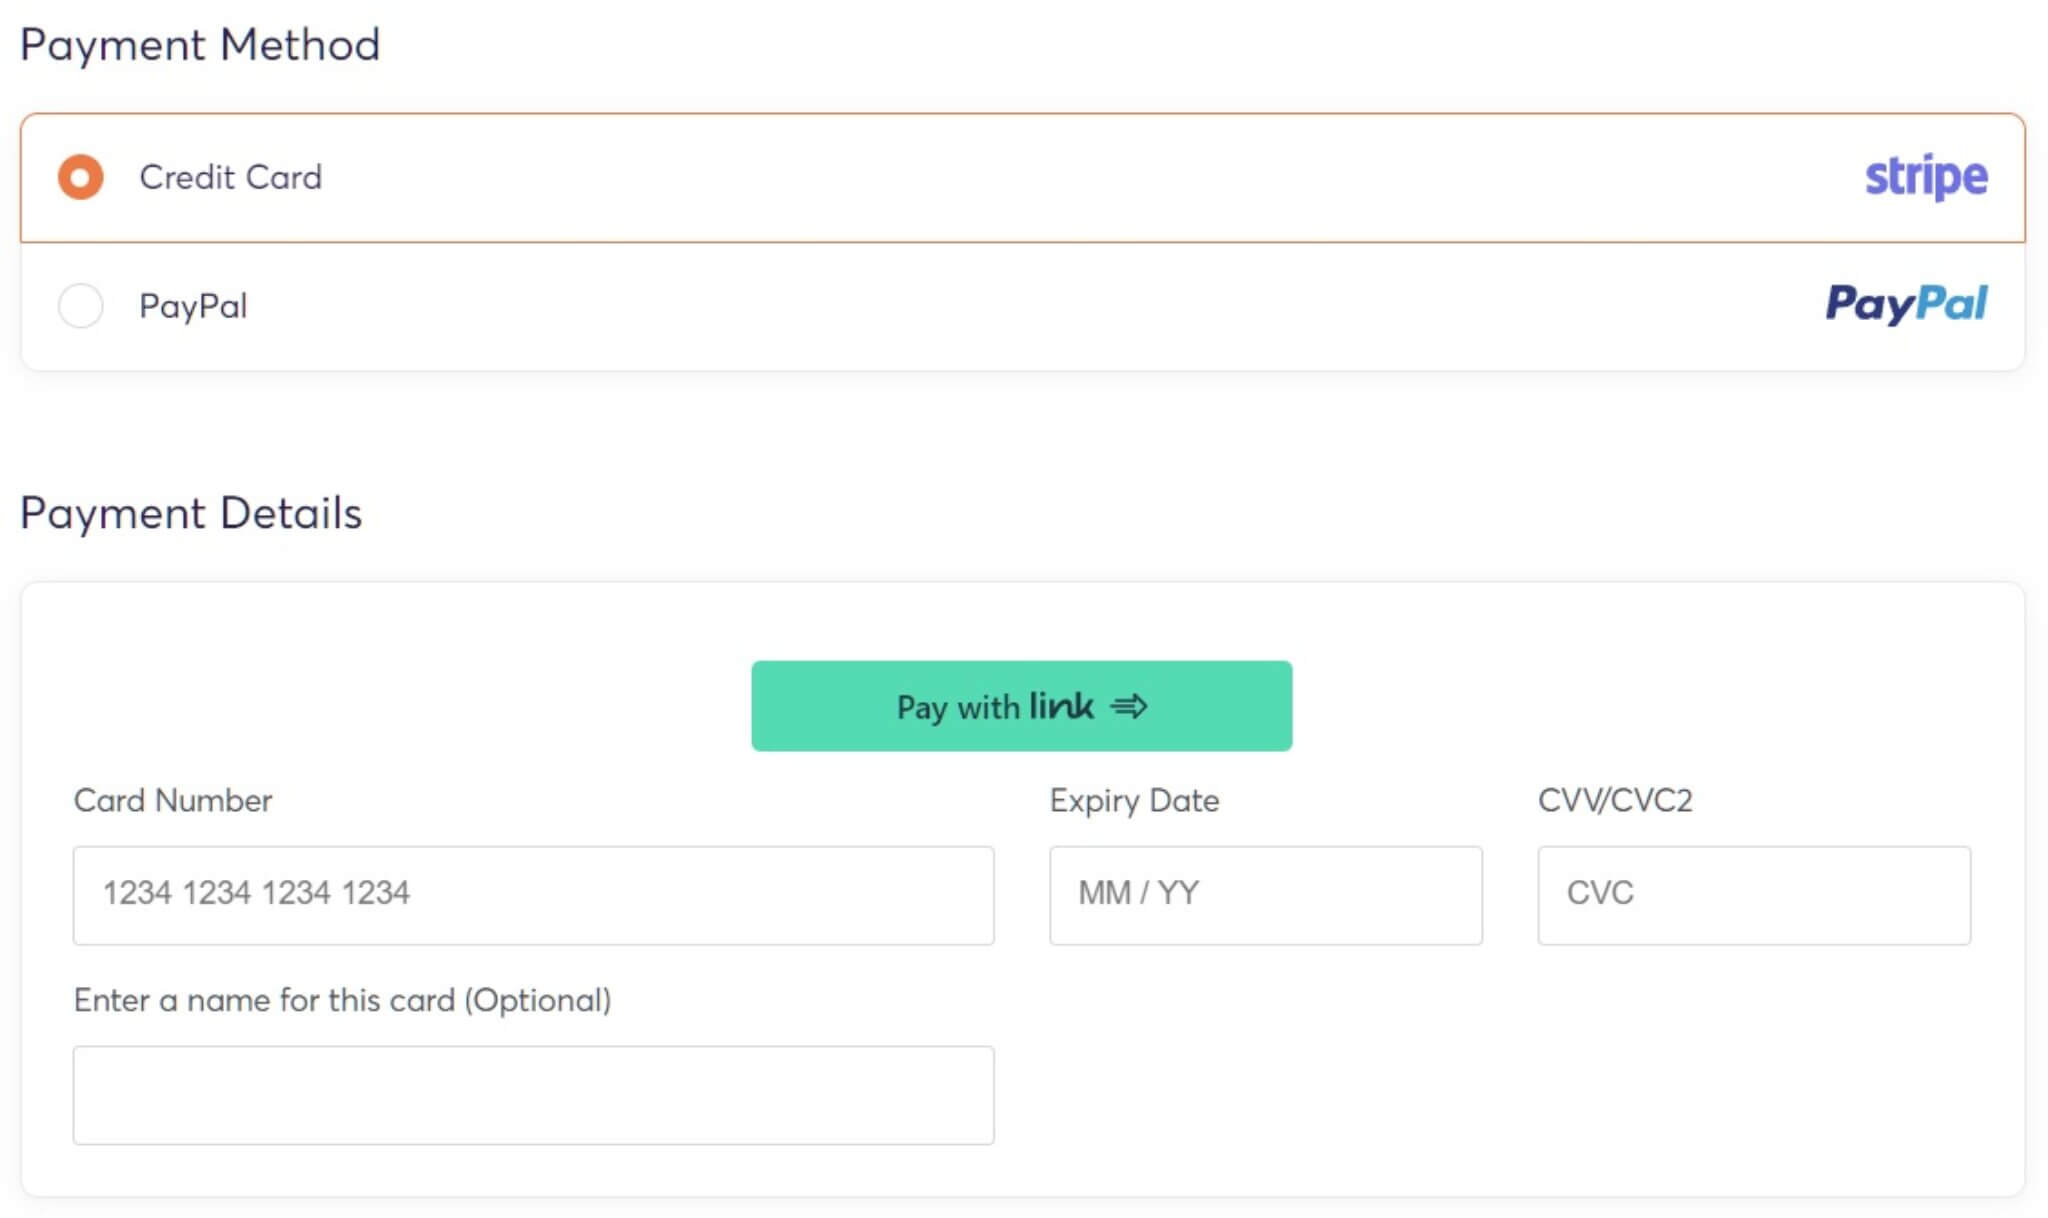
Task: Click the arrow icon on Pay with link
Action: (1129, 707)
